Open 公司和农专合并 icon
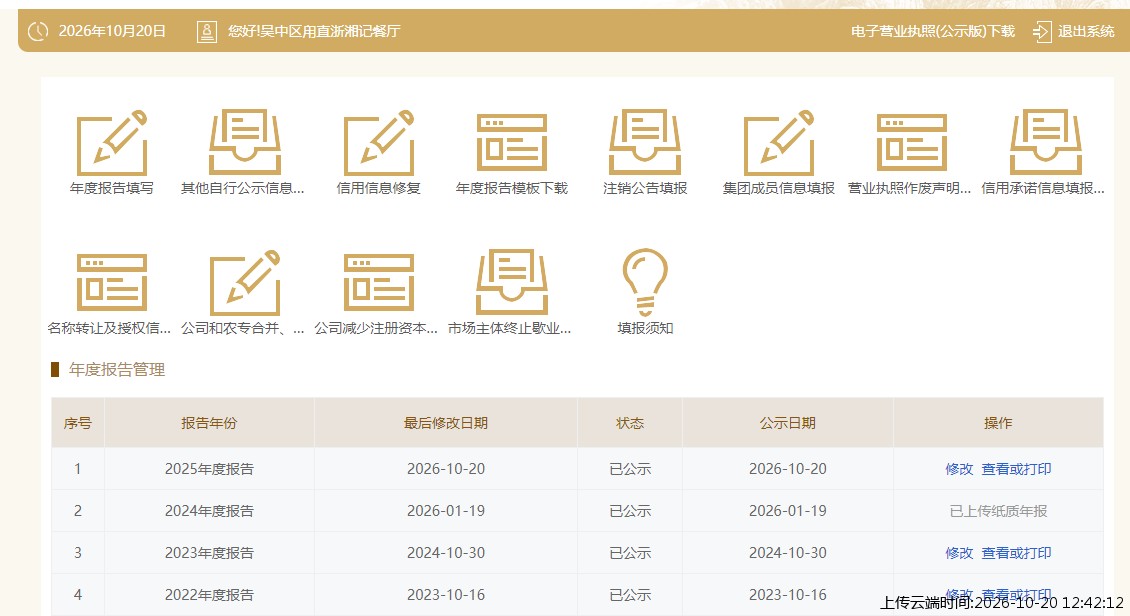The image size is (1130, 616). point(245,282)
